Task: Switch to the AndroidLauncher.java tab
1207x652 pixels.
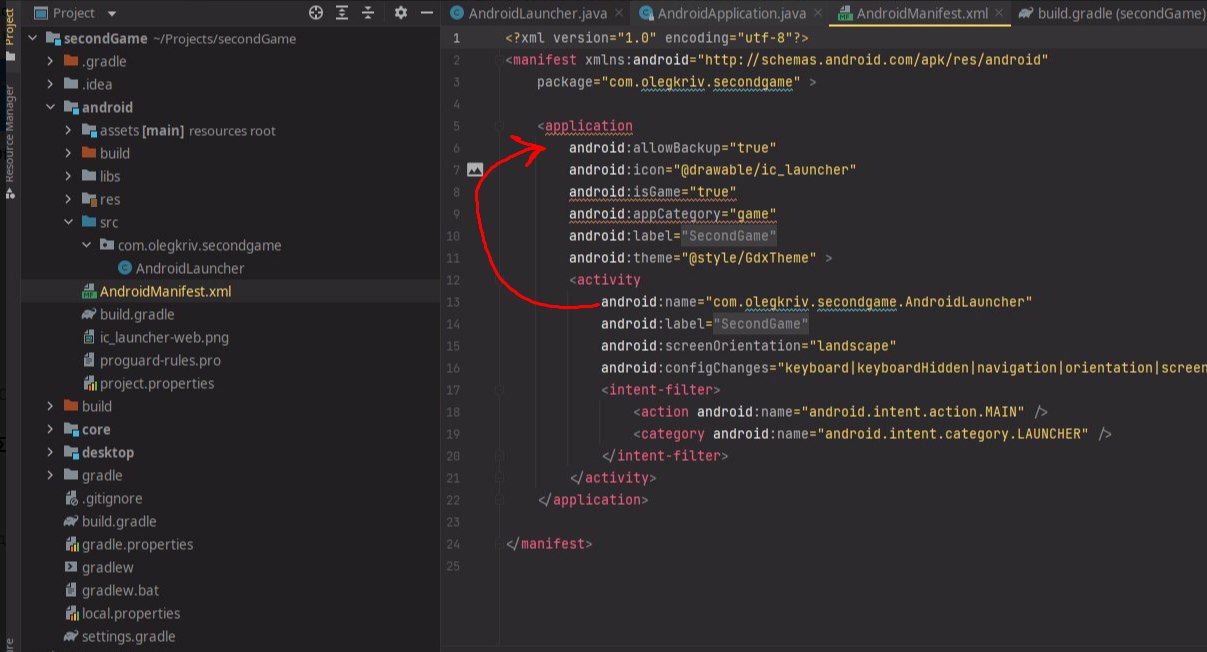Action: tap(536, 14)
